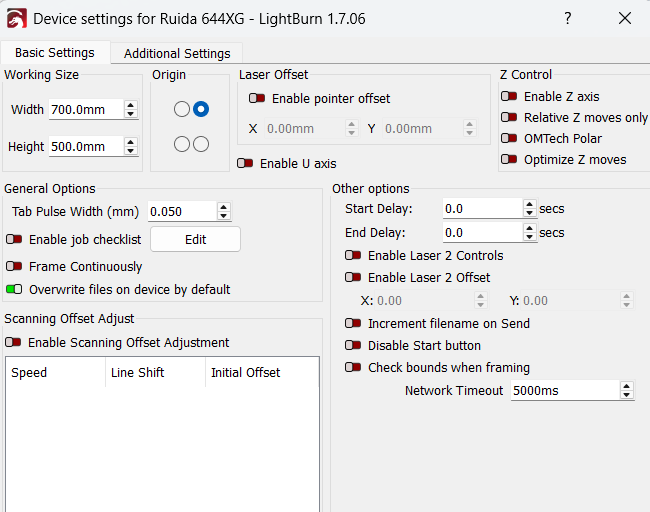Click the Start Delay input field
Screen dimensions: 650x512
483,209
